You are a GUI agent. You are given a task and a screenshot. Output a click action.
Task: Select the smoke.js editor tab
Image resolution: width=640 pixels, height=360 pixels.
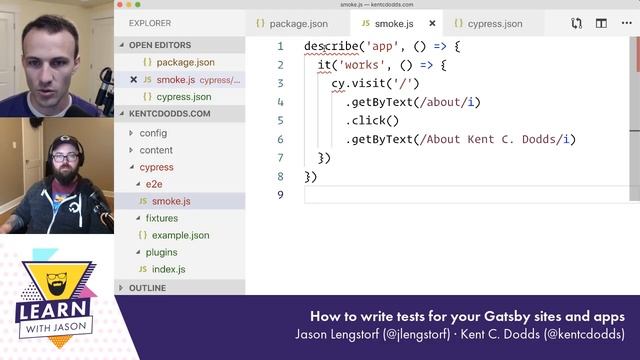[394, 24]
